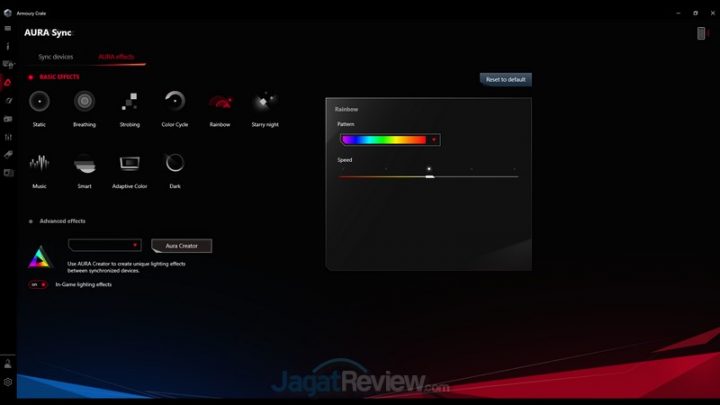
Task: Select the Basic Effects radio button
Action: (31, 77)
